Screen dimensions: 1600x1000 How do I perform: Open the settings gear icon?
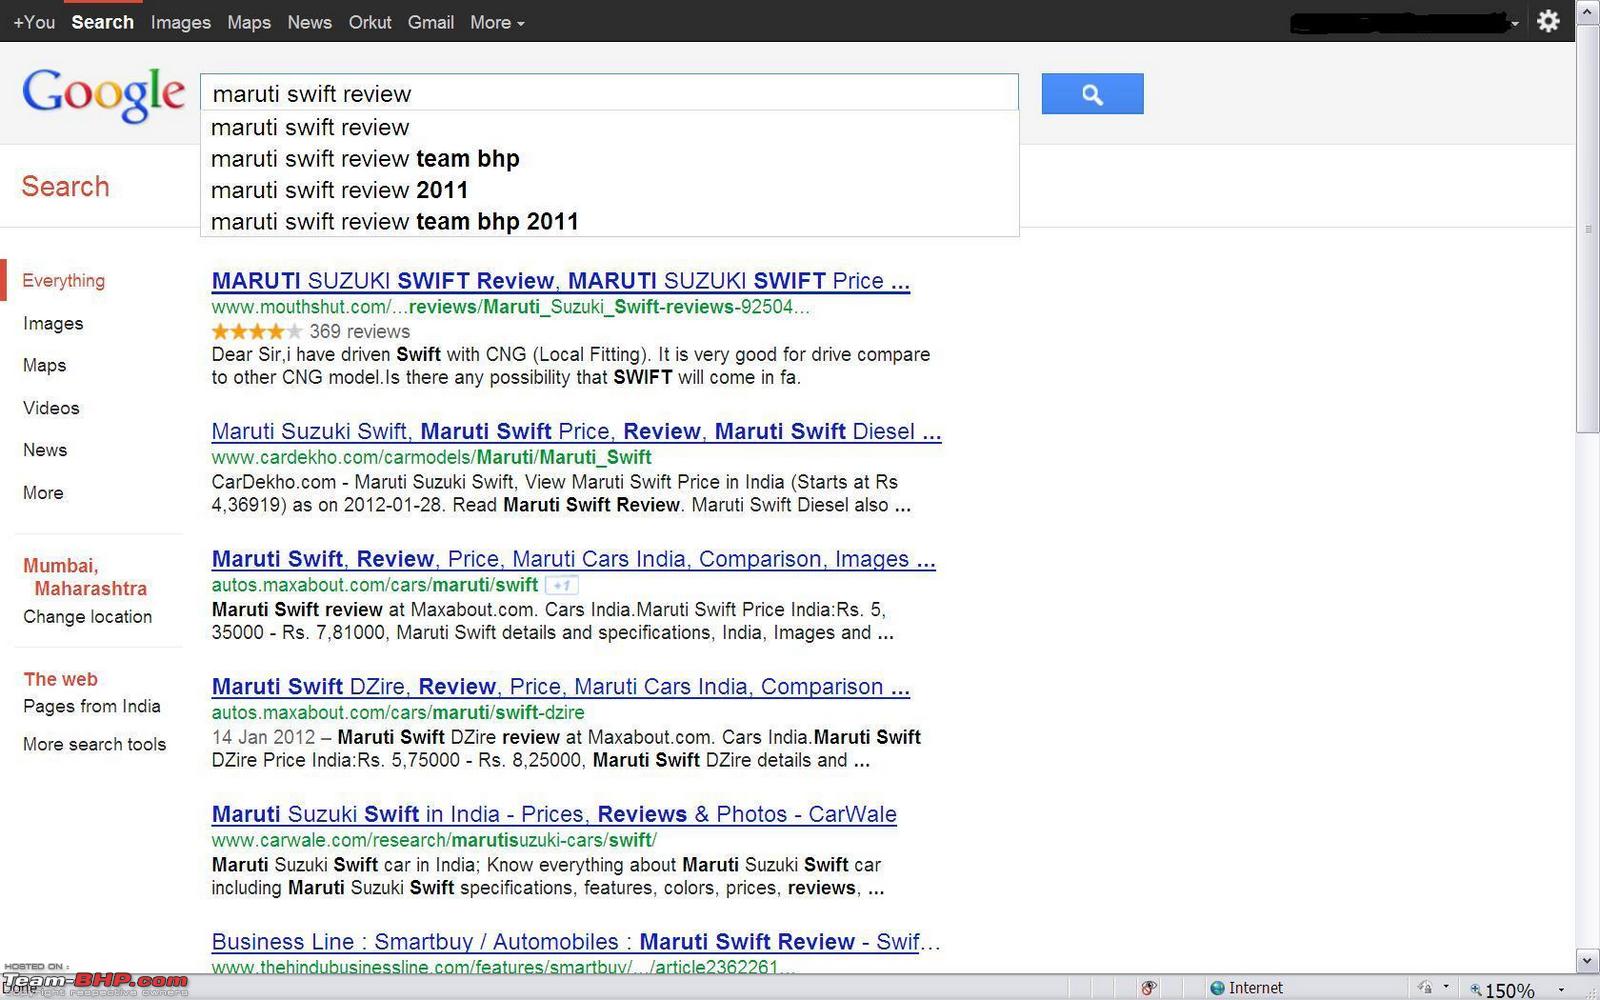coord(1548,21)
